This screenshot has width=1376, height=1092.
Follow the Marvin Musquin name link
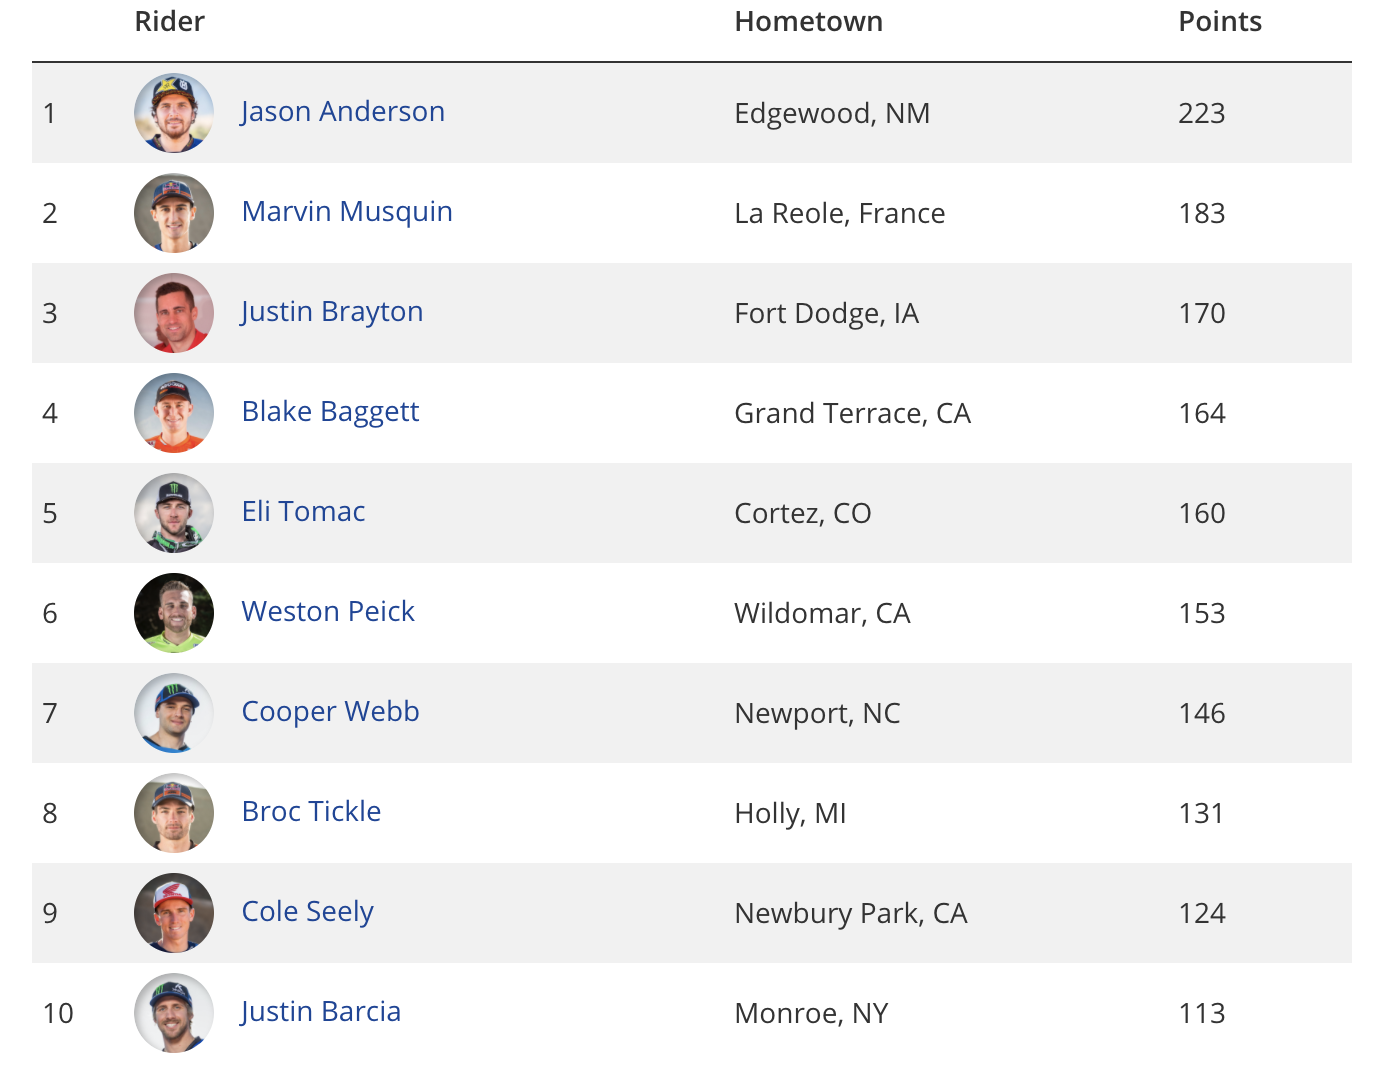(x=347, y=212)
